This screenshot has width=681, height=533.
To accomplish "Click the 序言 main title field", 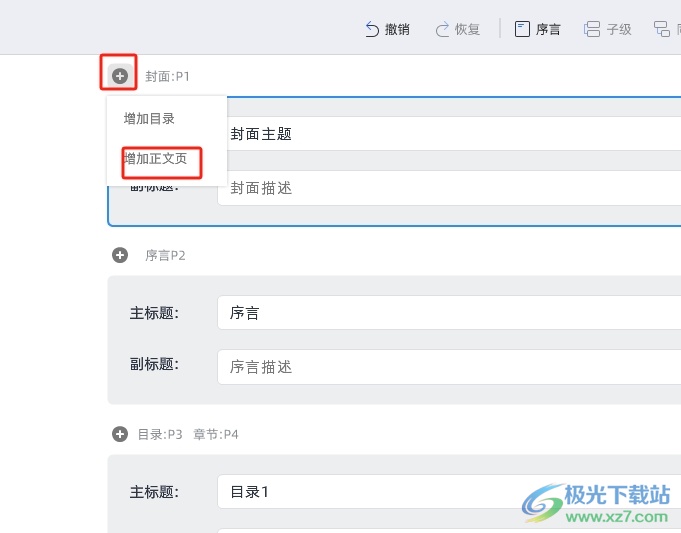I will click(449, 313).
